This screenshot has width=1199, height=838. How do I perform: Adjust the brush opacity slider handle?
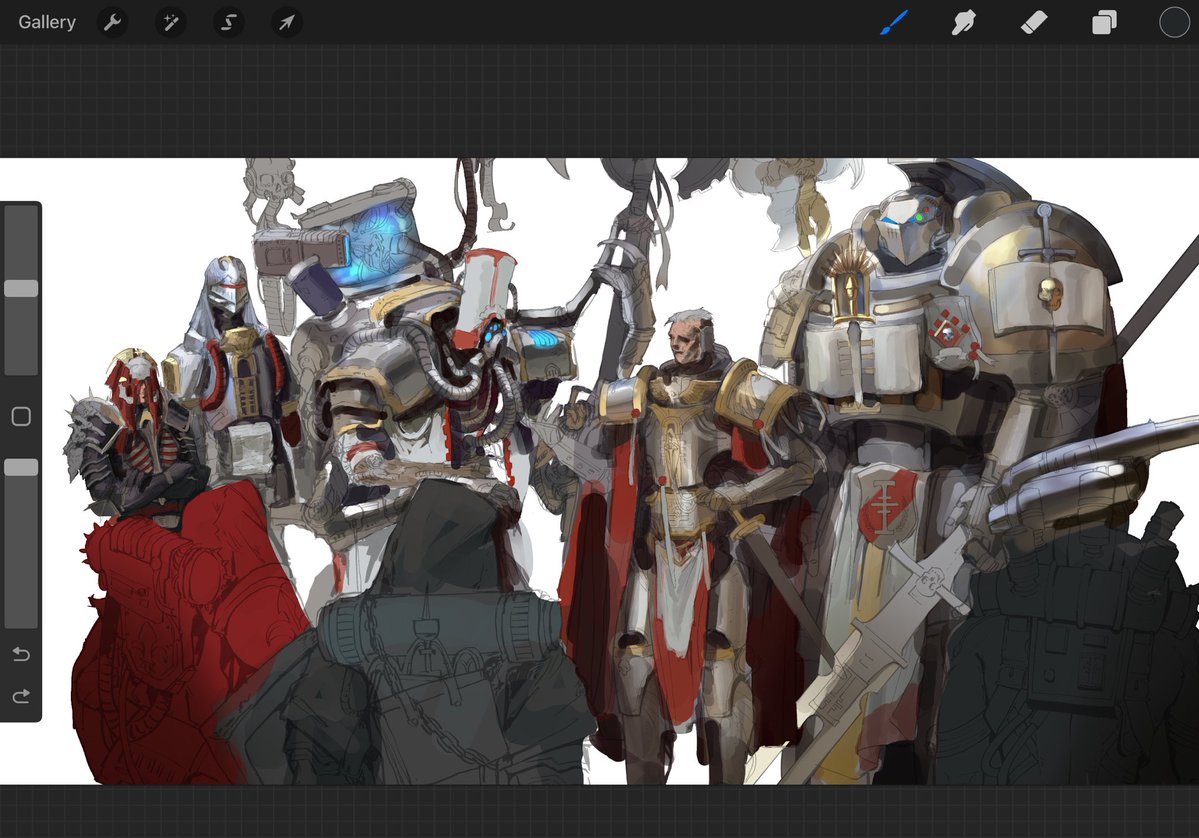click(21, 467)
